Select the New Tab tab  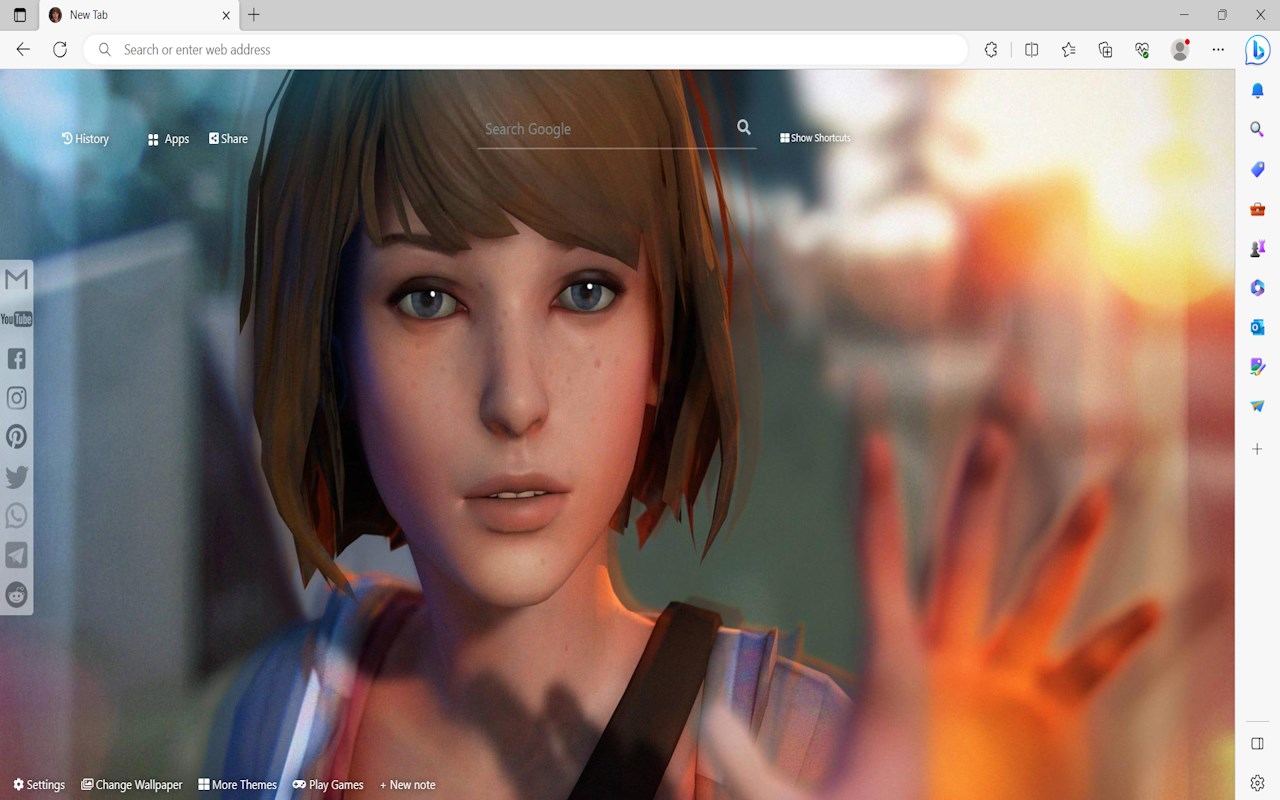pyautogui.click(x=139, y=15)
